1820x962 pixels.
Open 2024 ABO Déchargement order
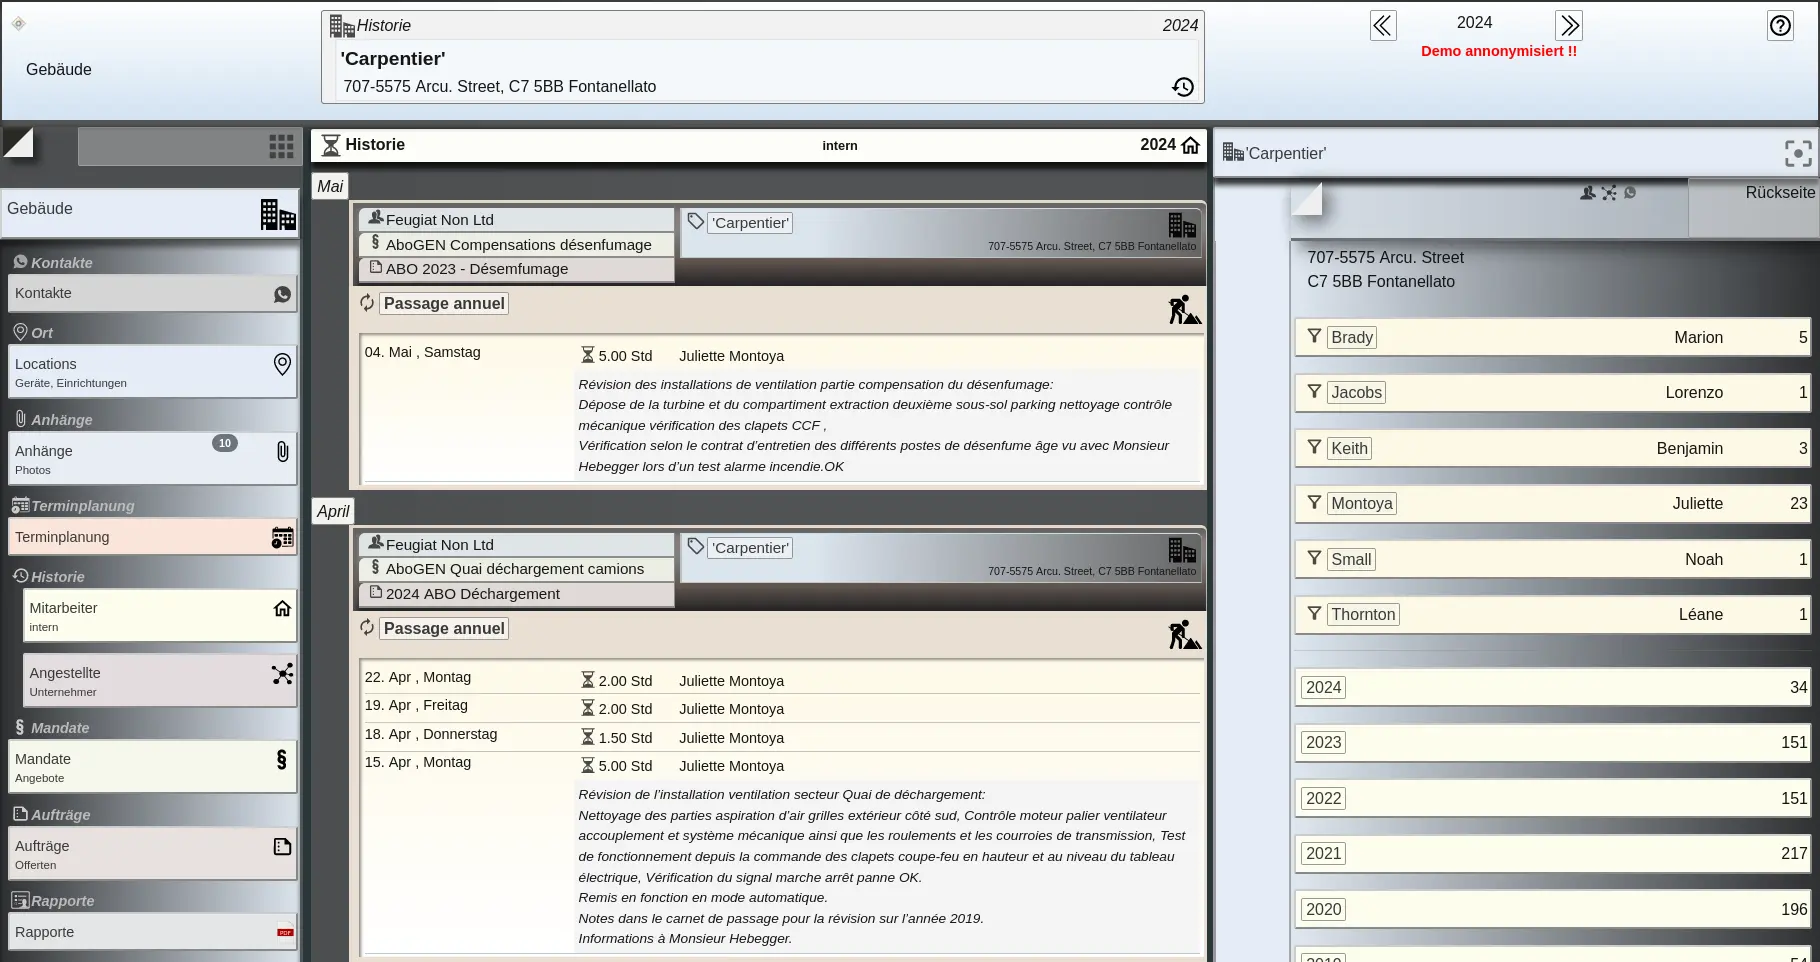coord(516,594)
